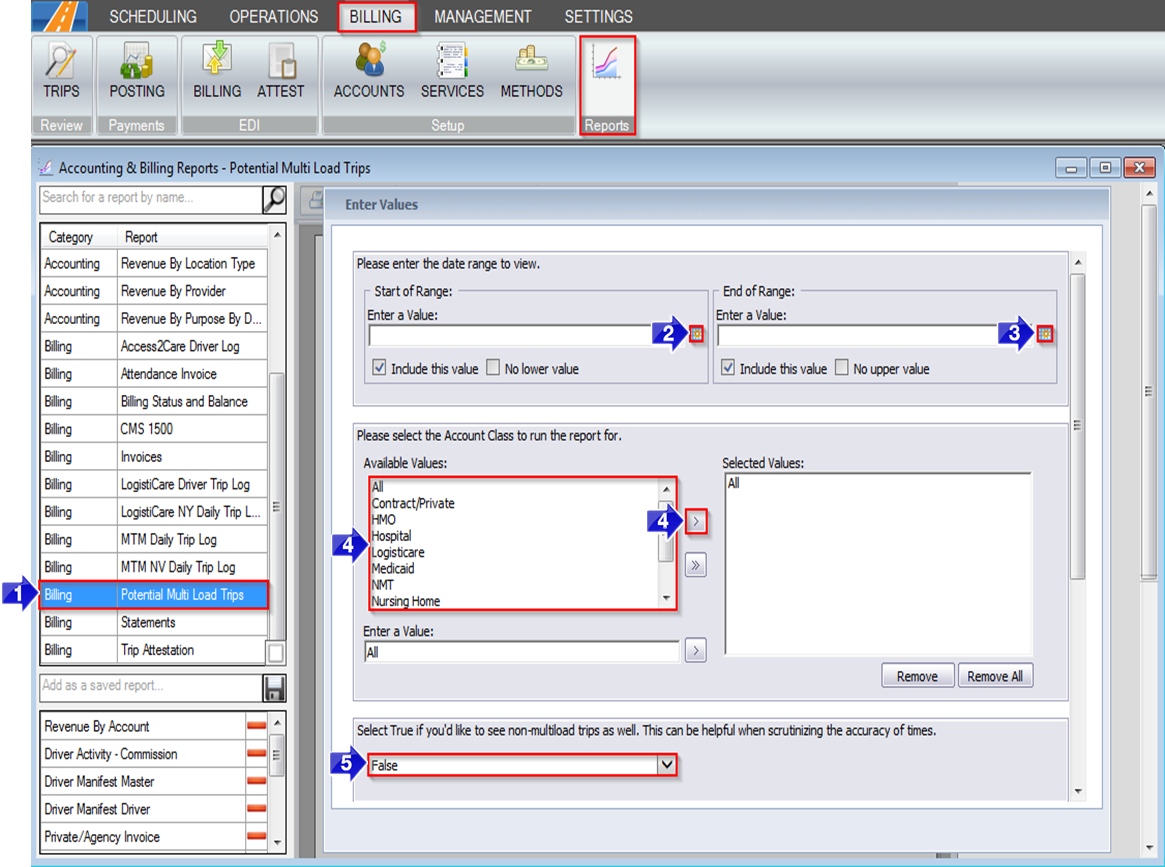Screen dimensions: 1165x867
Task: Select the BILLING tab in the top menu
Action: point(376,16)
